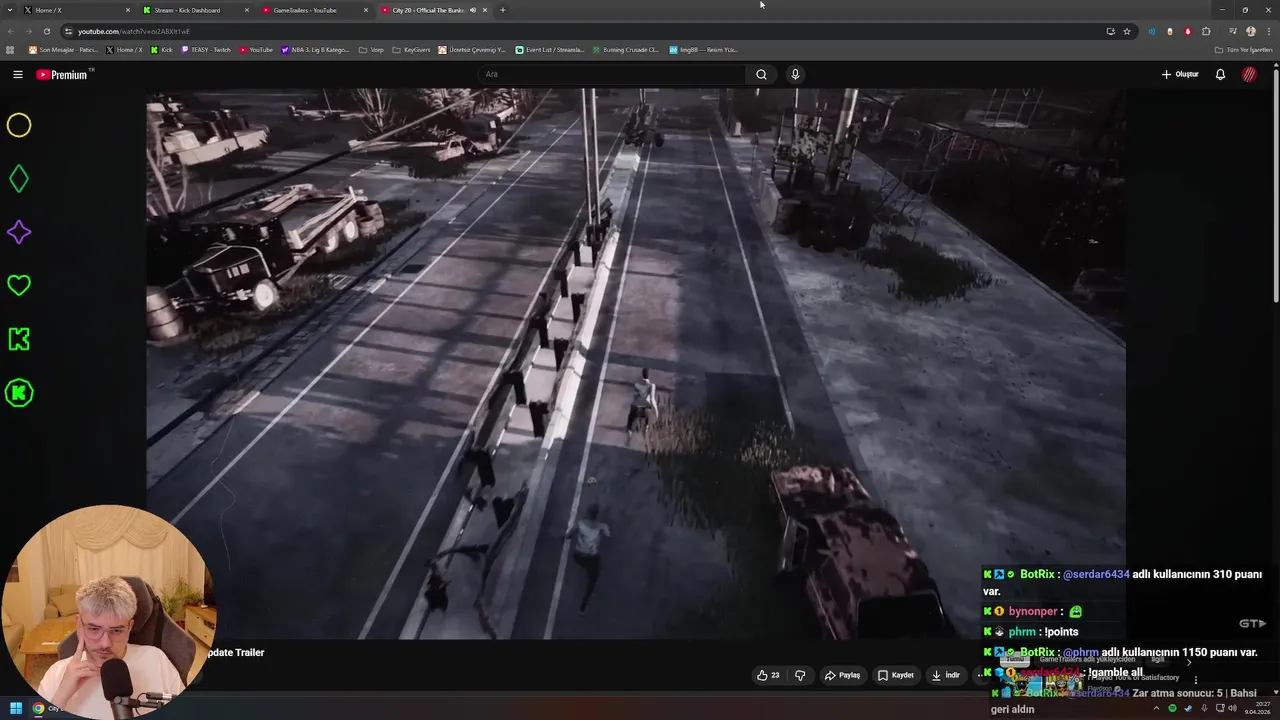Open the ImgBB Resim Yükle bookmark
The width and height of the screenshot is (1280, 720).
click(703, 49)
